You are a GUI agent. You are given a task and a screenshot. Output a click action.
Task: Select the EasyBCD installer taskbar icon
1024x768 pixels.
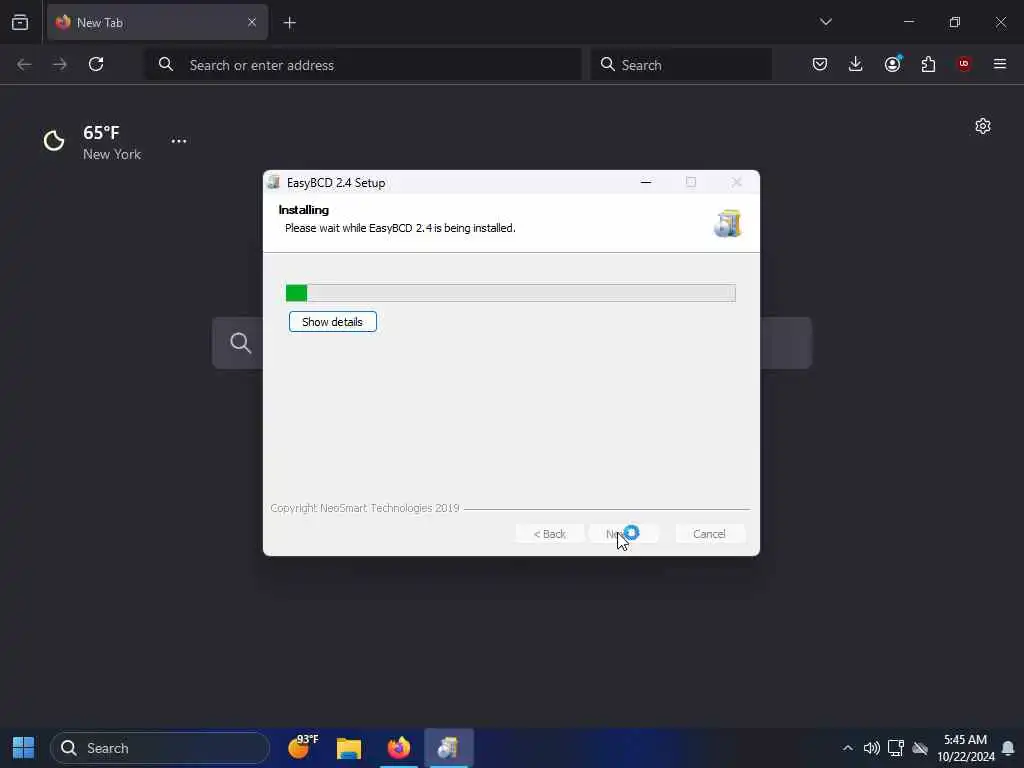click(x=449, y=748)
